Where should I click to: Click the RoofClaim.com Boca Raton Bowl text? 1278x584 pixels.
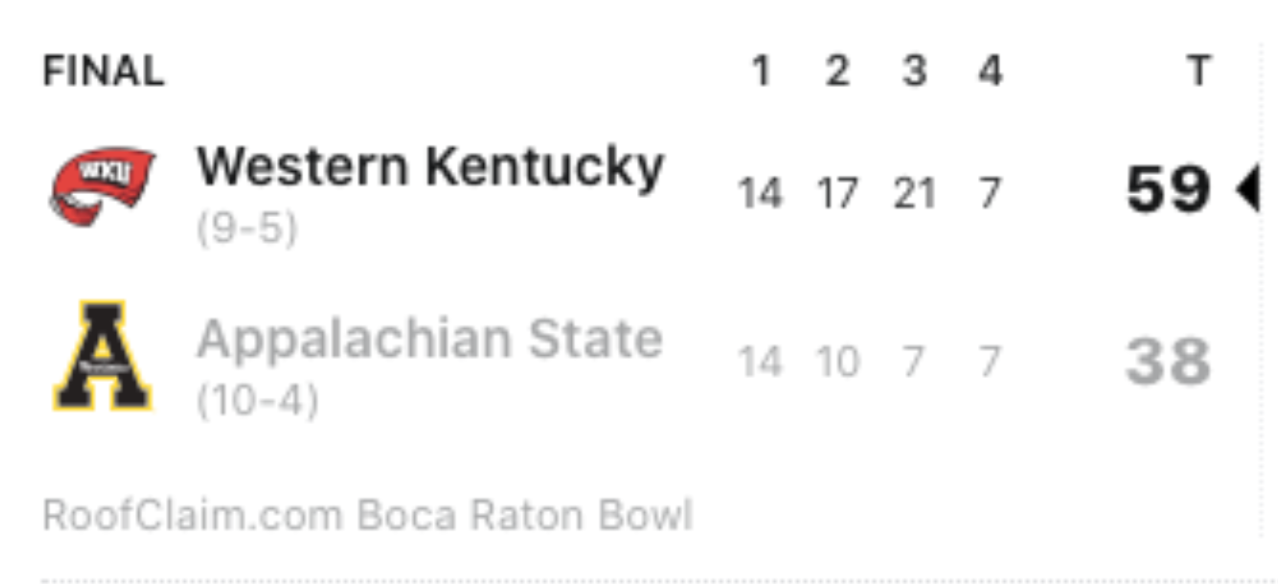pos(367,516)
